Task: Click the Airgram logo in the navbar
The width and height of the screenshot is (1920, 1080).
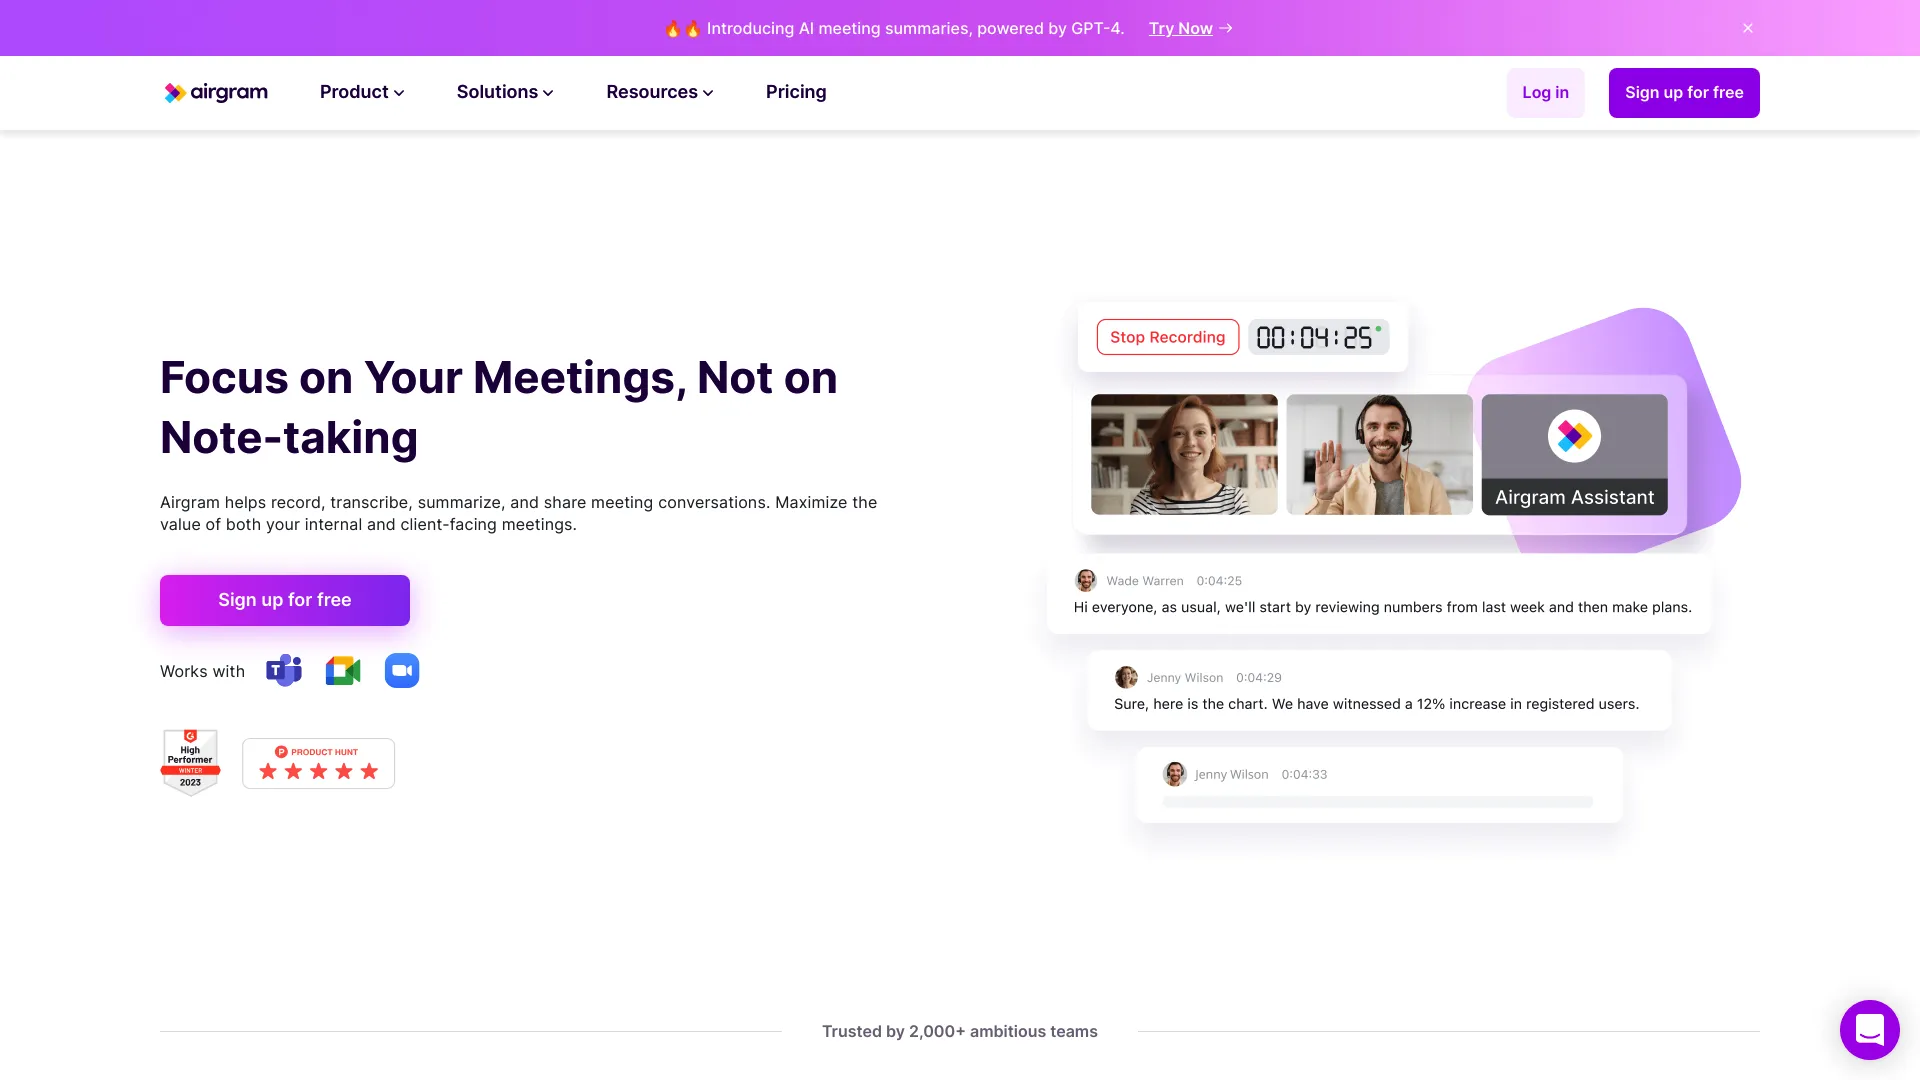Action: pos(216,92)
